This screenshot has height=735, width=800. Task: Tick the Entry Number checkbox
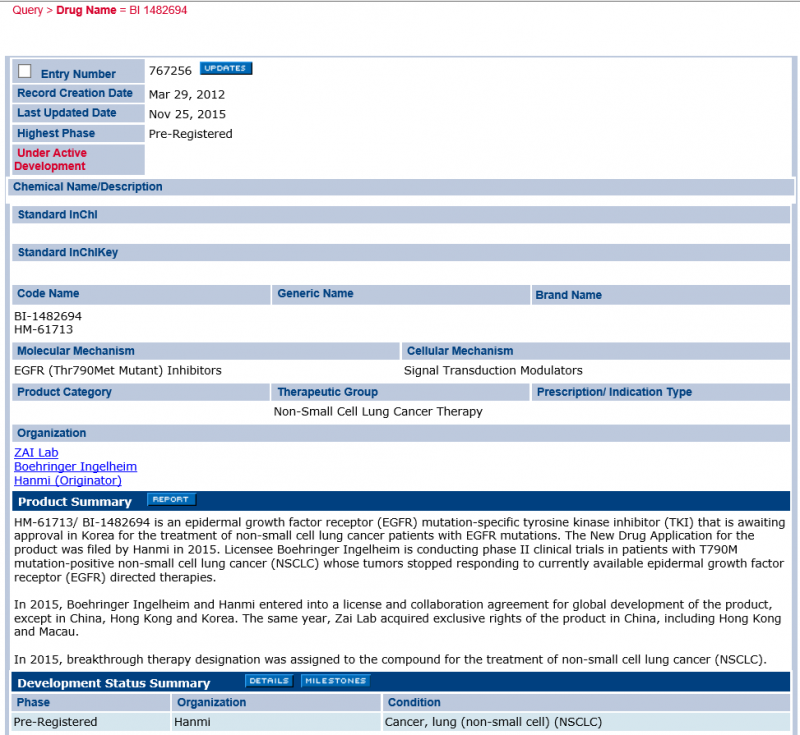pyautogui.click(x=24, y=71)
